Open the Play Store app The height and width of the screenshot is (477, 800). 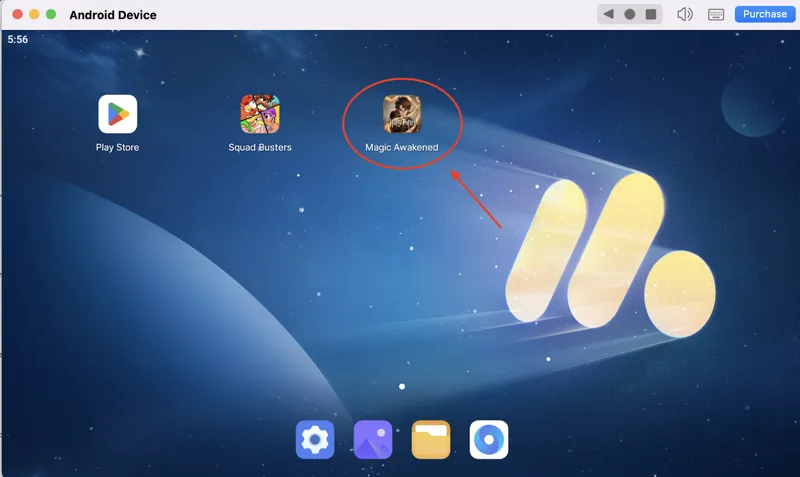coord(117,114)
